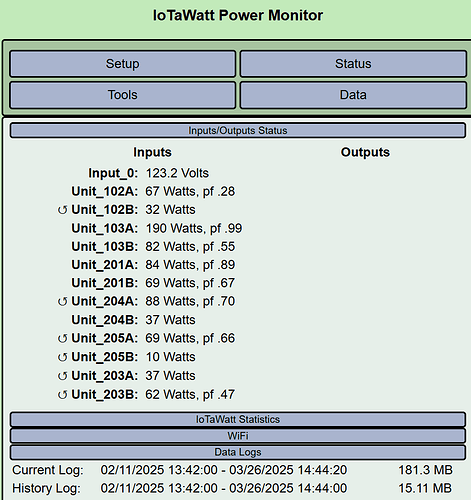Select the Unit_201A input label
The width and height of the screenshot is (471, 500).
[105, 265]
